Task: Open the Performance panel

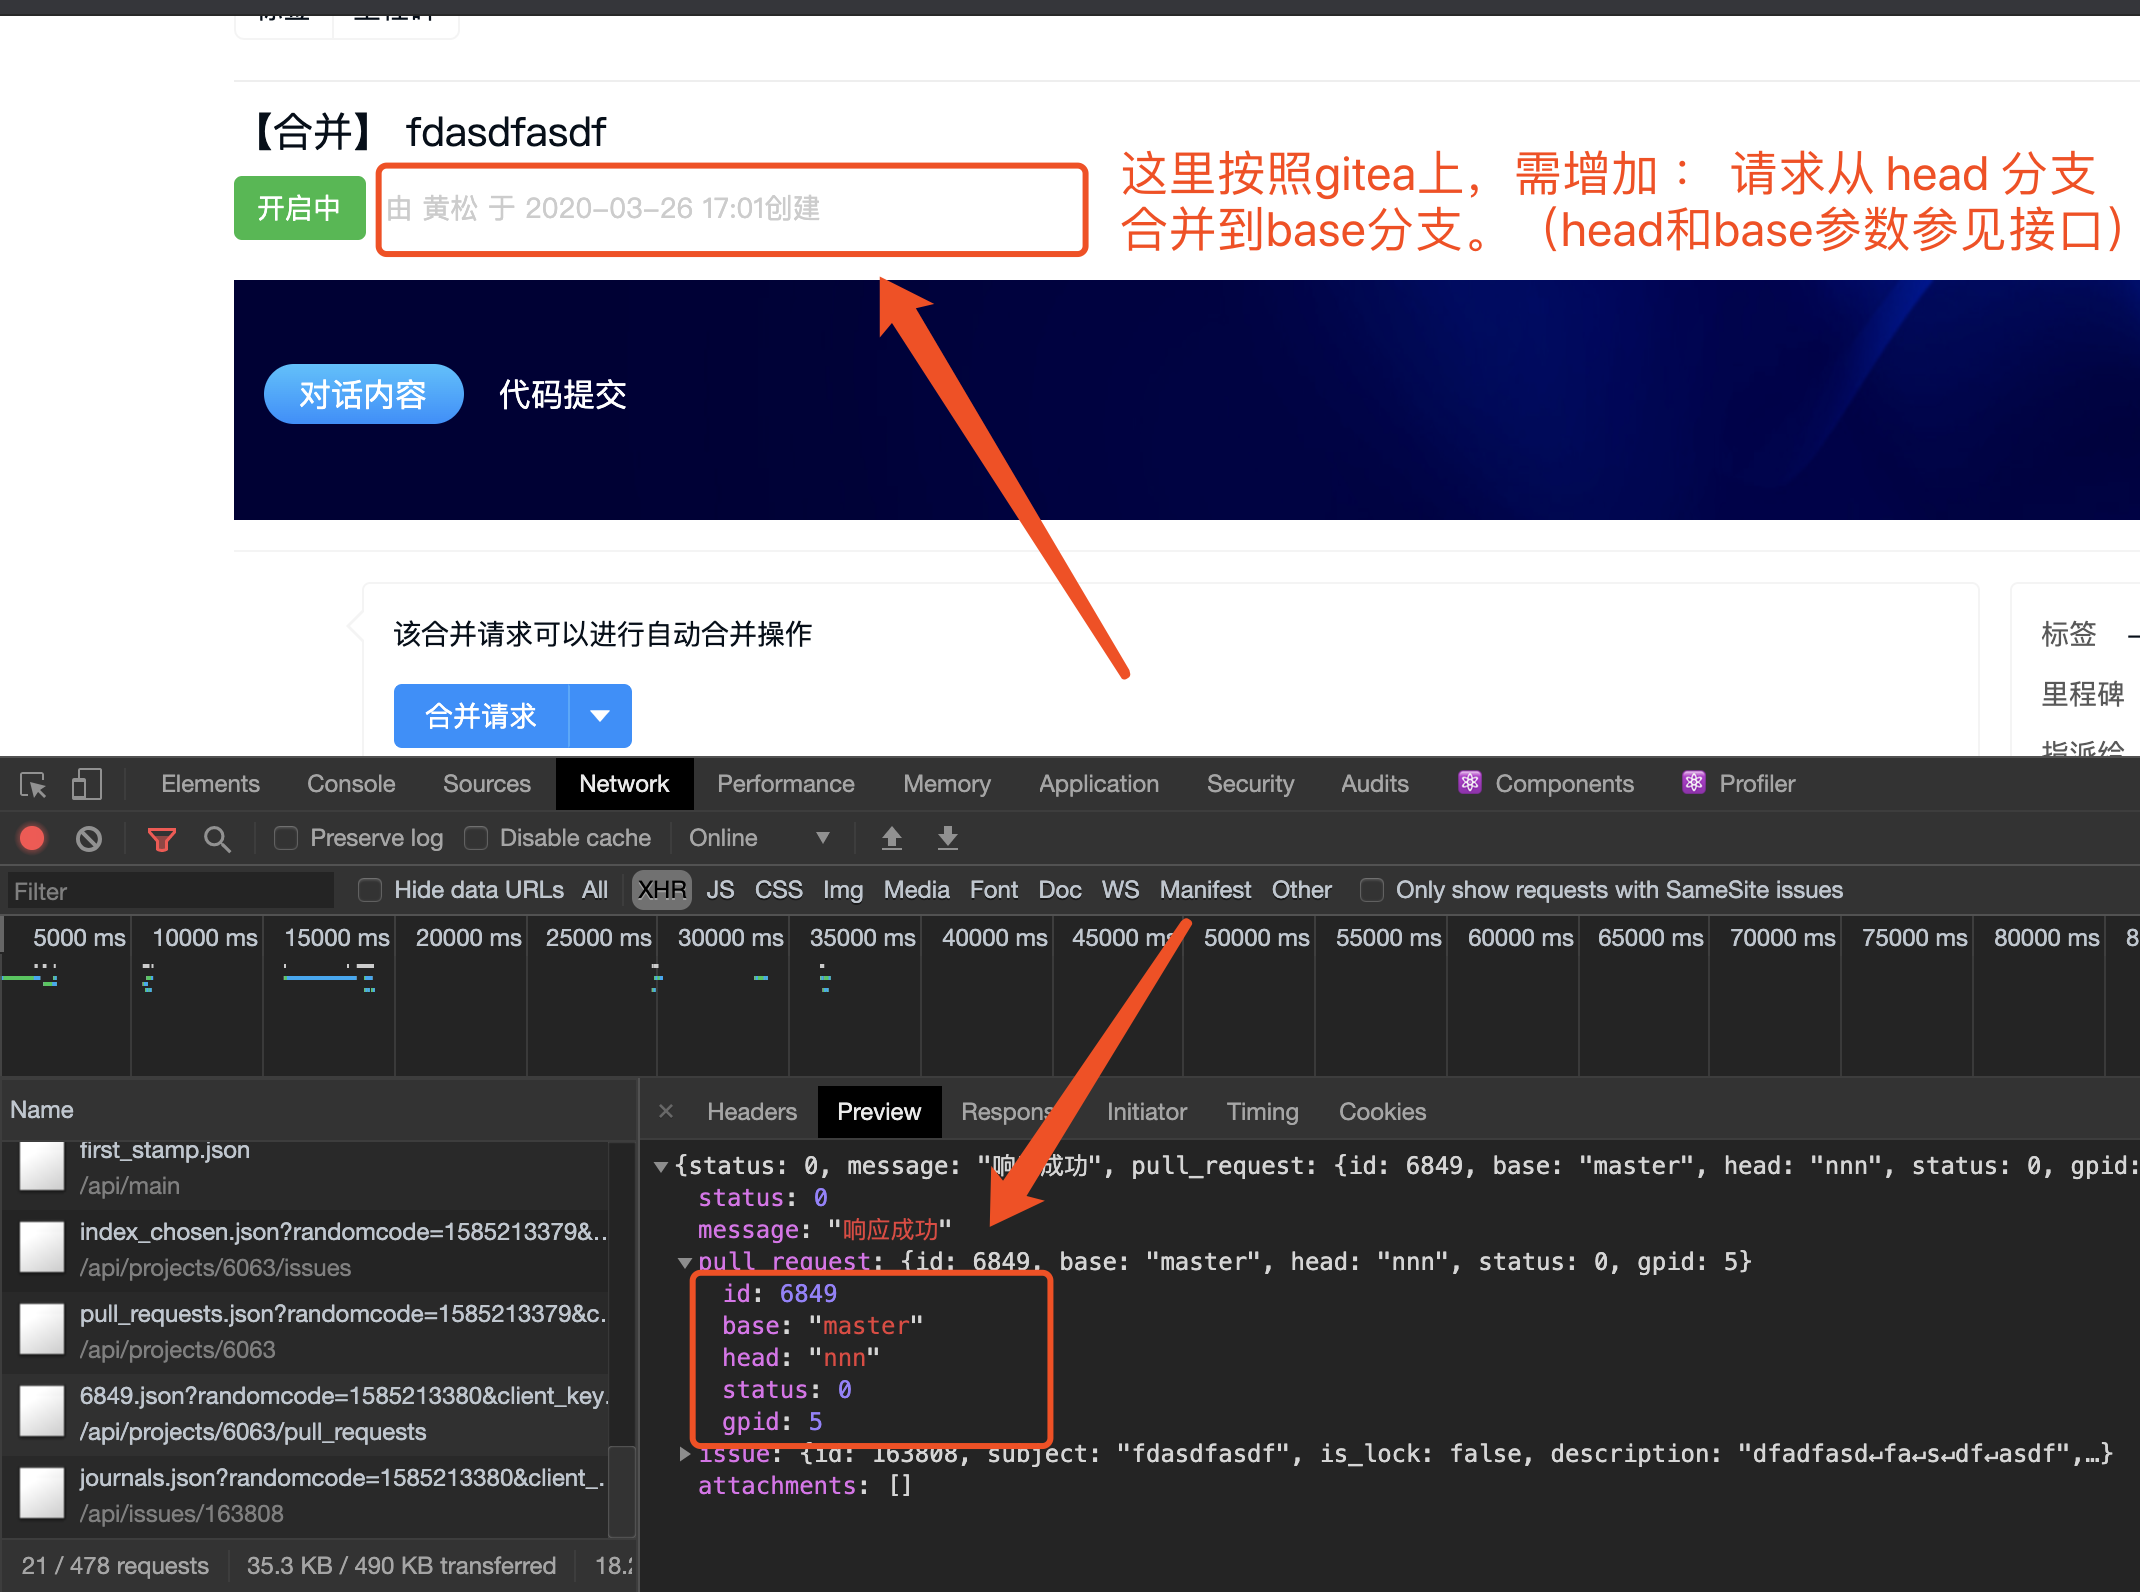Action: pos(785,784)
